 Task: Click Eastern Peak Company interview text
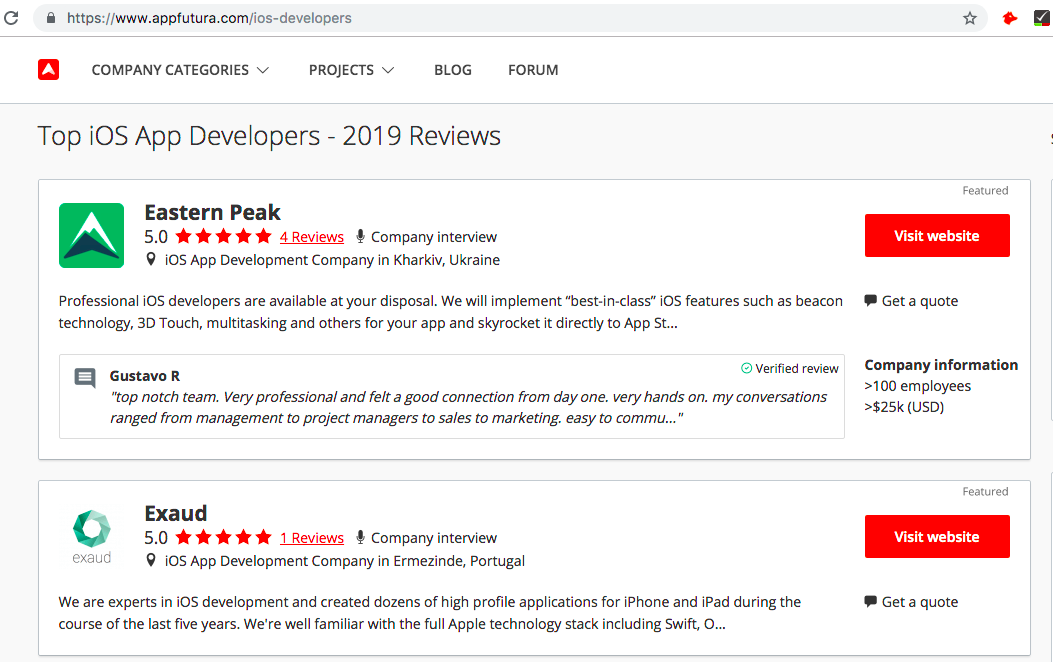click(434, 237)
